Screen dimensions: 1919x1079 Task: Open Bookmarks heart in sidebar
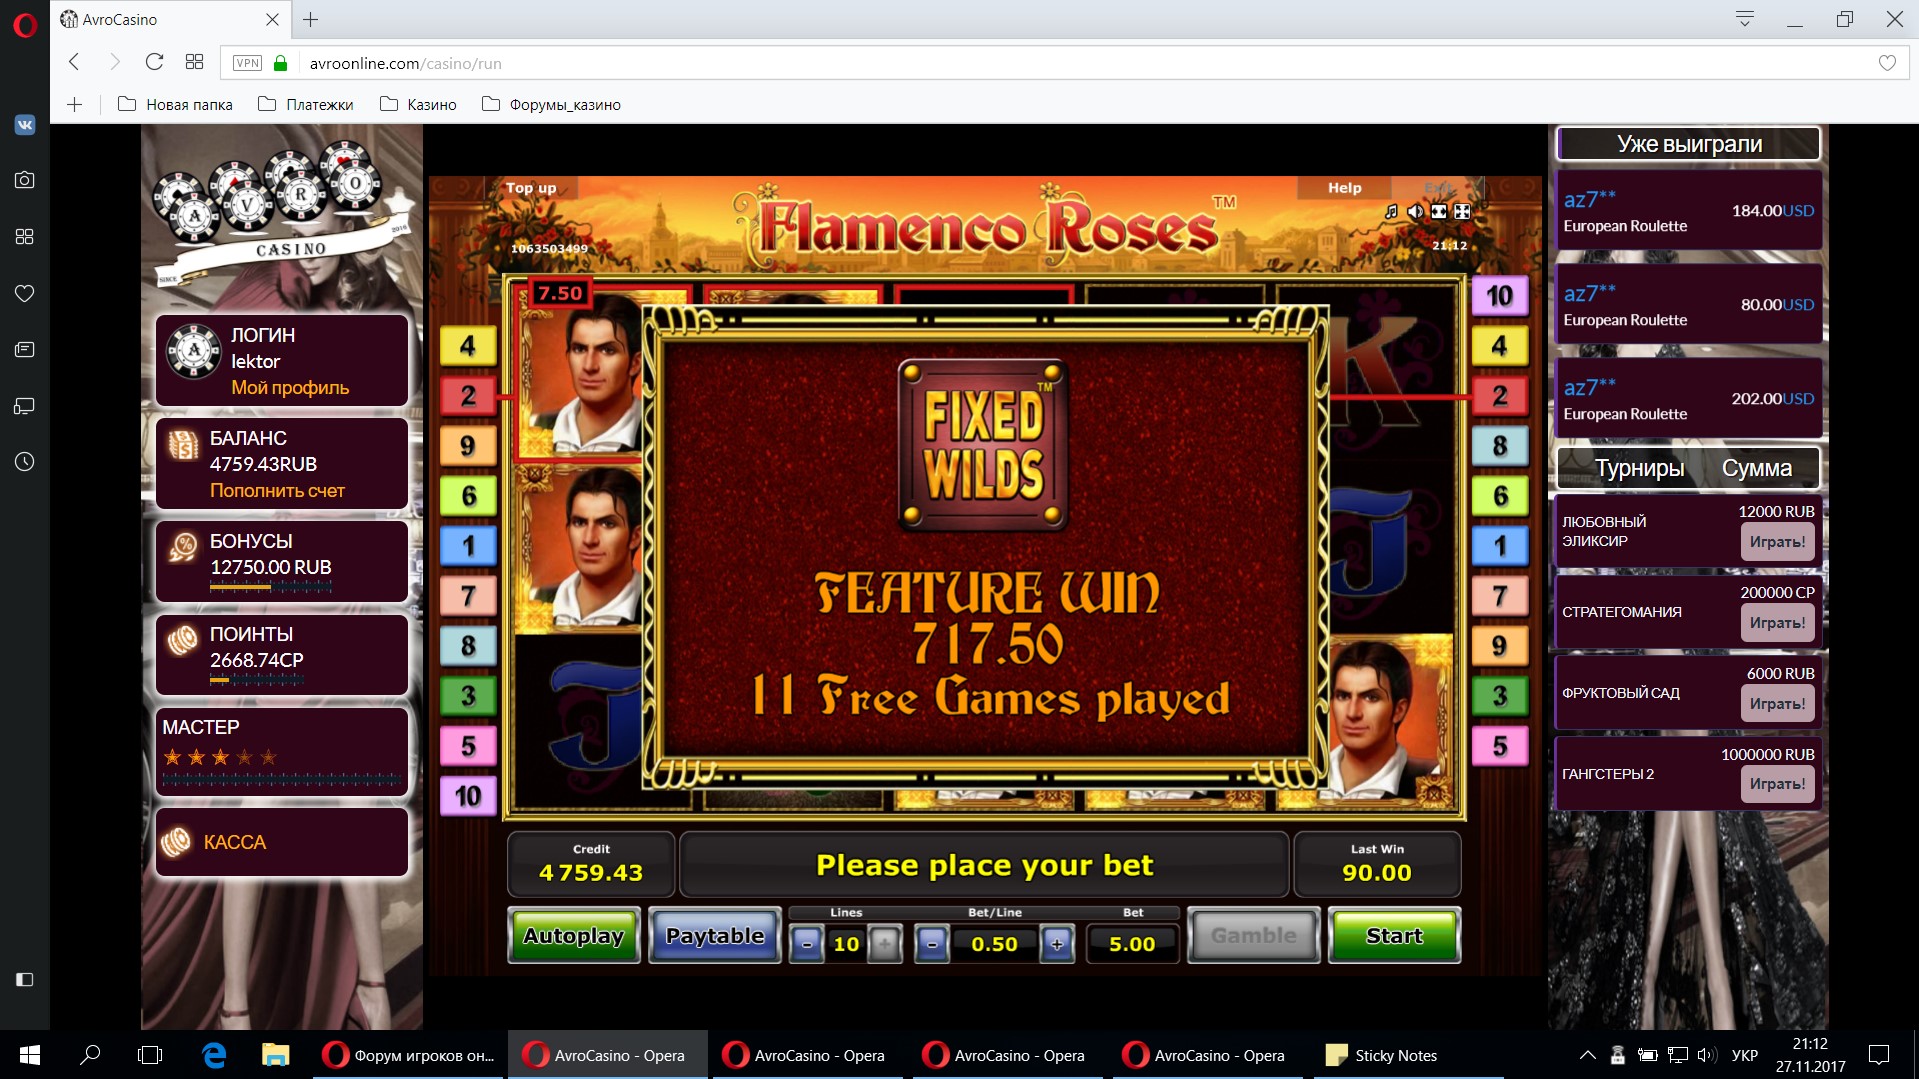[25, 293]
